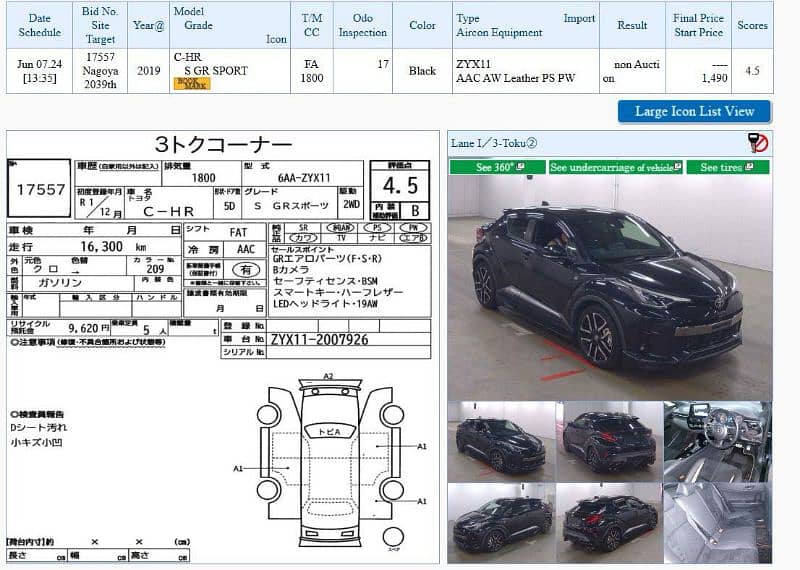The width and height of the screenshot is (800, 570).
Task: Click the chassis number ZYX11-2007926
Action: [x=319, y=340]
